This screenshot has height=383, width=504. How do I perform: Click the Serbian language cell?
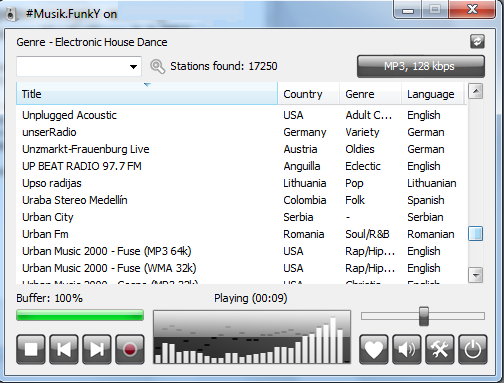coord(425,217)
